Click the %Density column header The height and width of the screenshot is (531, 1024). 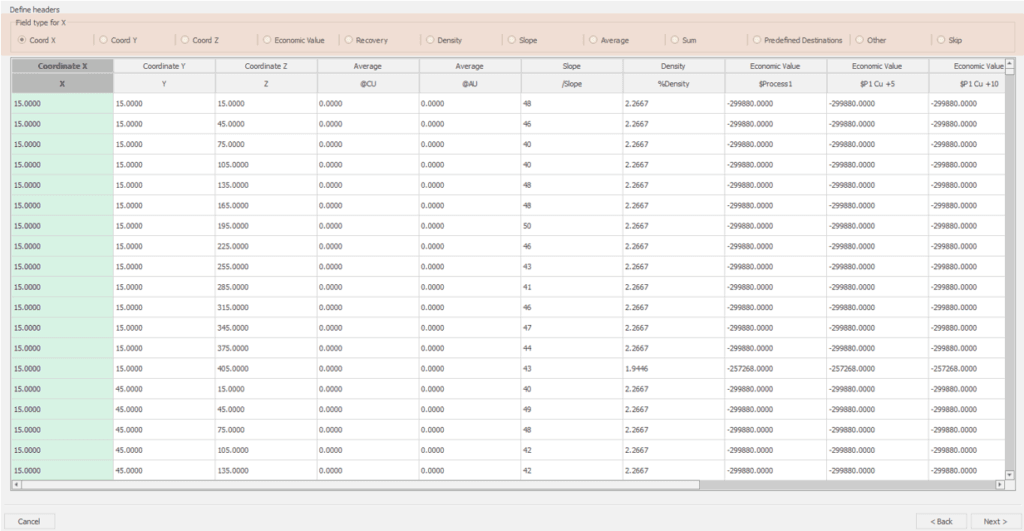673,84
